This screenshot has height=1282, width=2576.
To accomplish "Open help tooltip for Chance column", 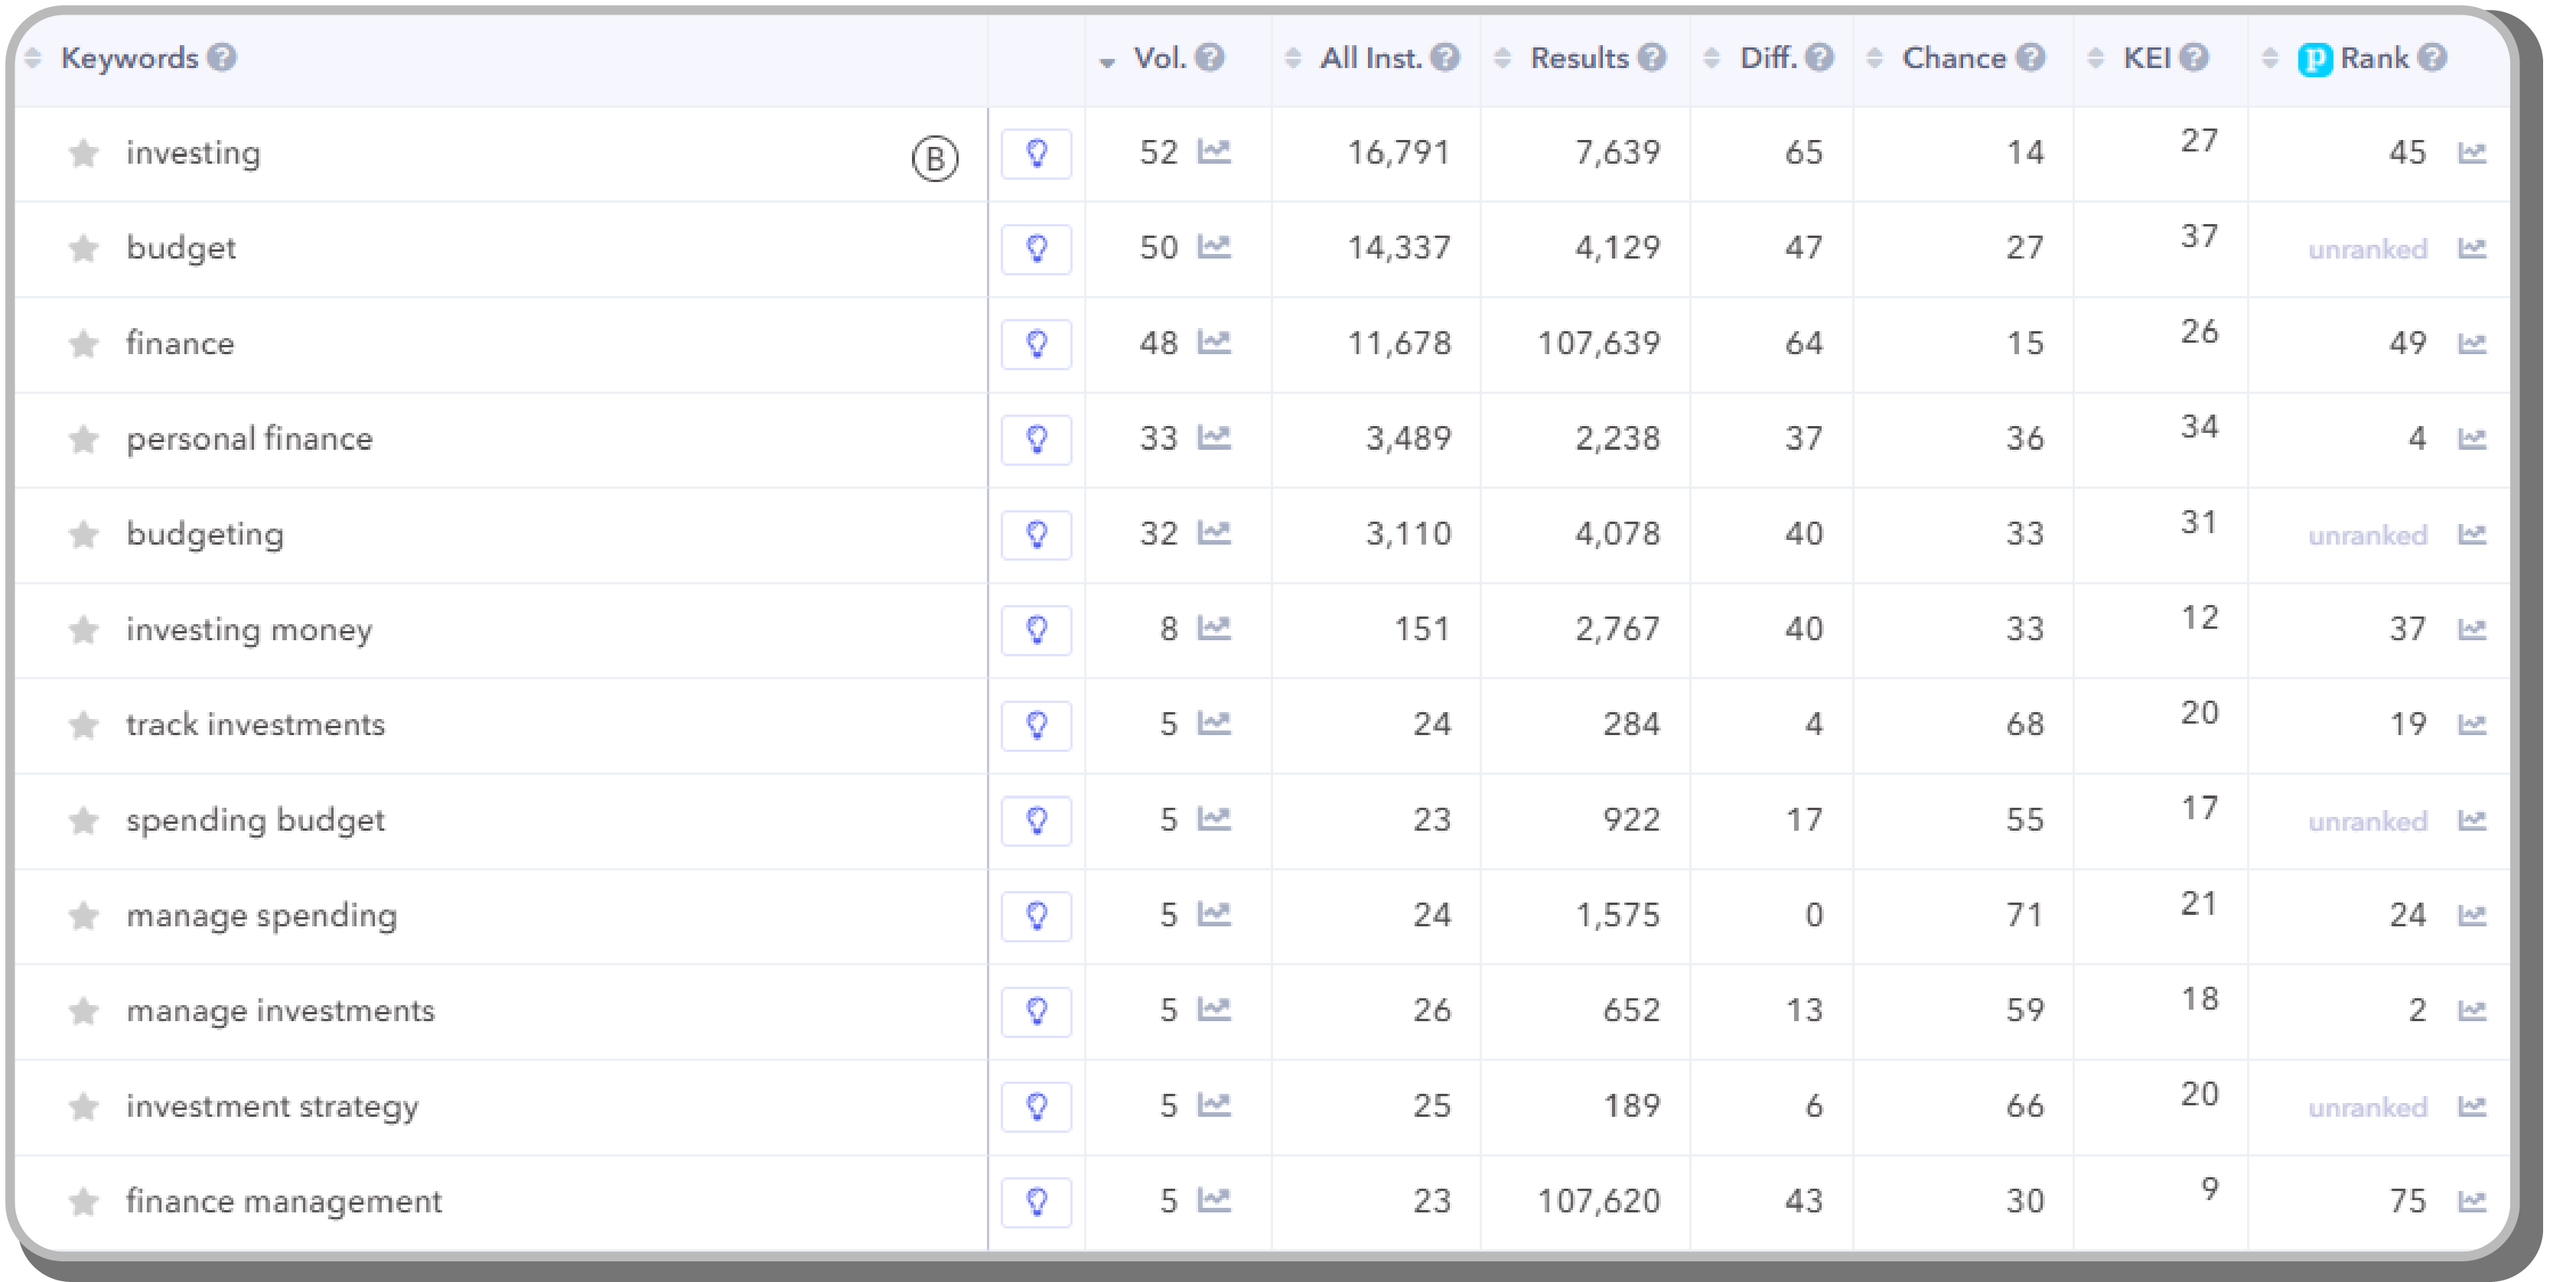I will [2030, 58].
